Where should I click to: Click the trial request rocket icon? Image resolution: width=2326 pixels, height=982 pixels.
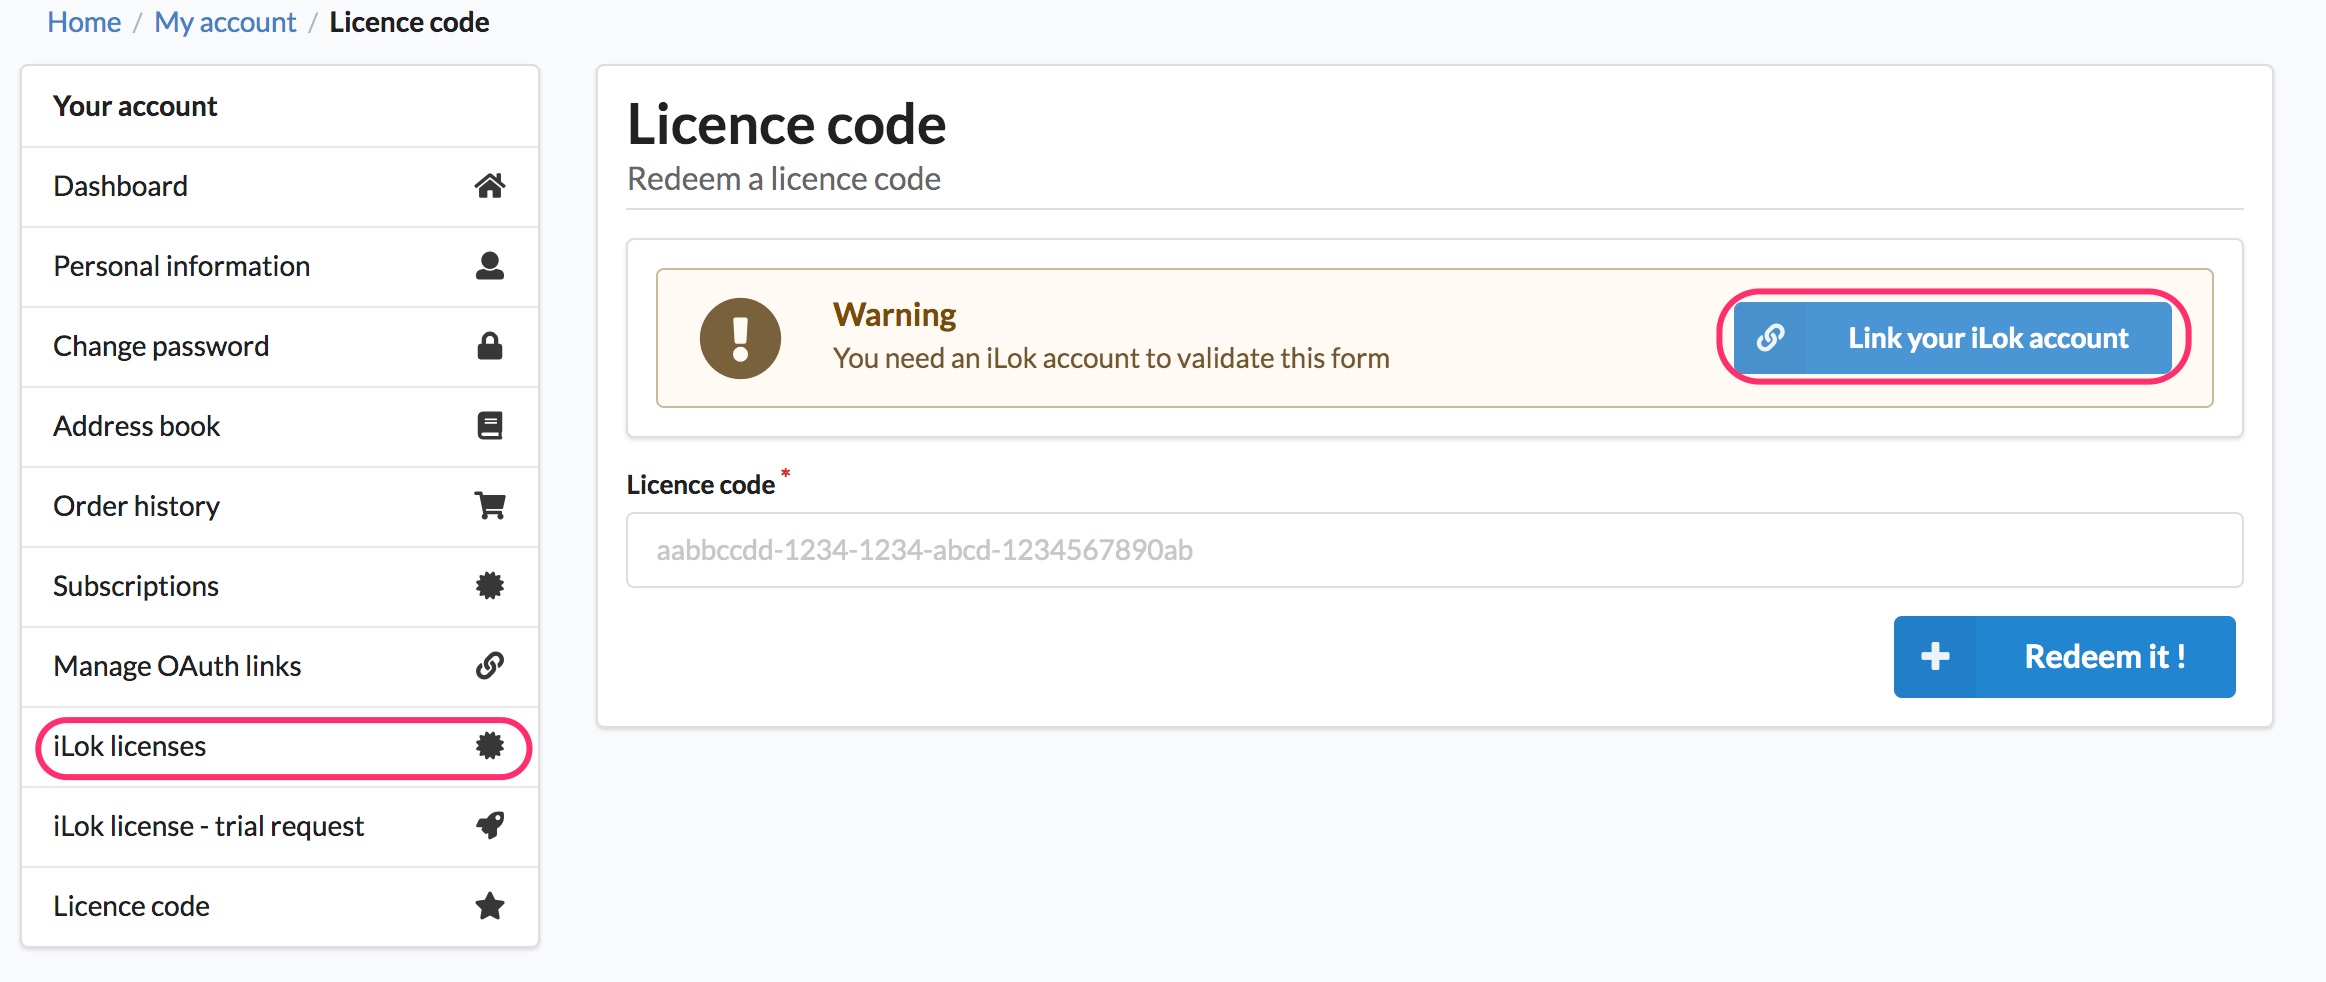(489, 826)
